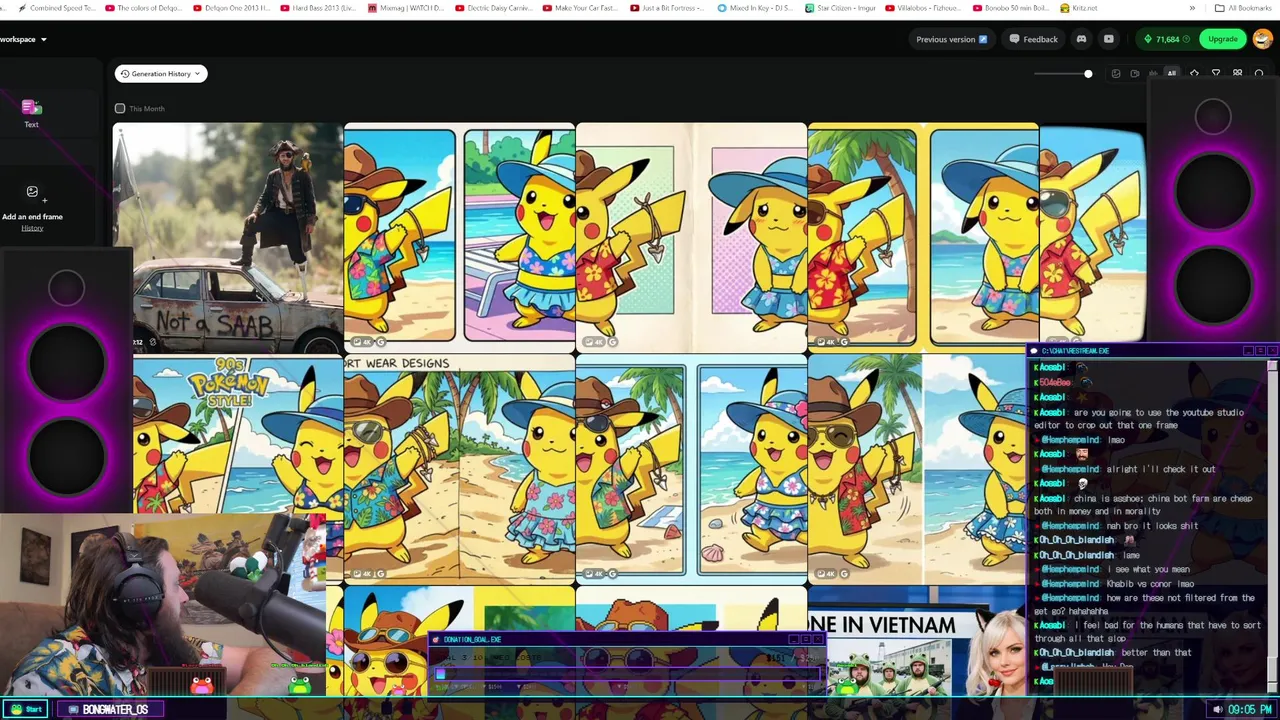Open the Combined Speed bookmark
The height and width of the screenshot is (720, 1280).
(57, 8)
